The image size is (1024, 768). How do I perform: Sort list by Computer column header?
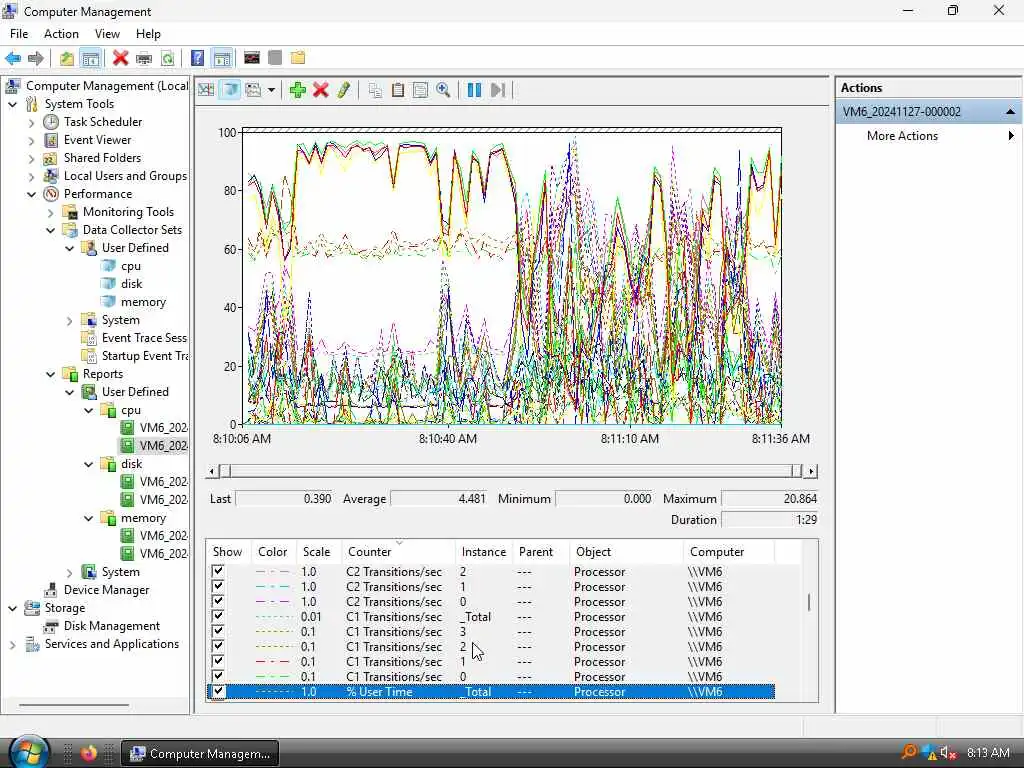tap(729, 552)
